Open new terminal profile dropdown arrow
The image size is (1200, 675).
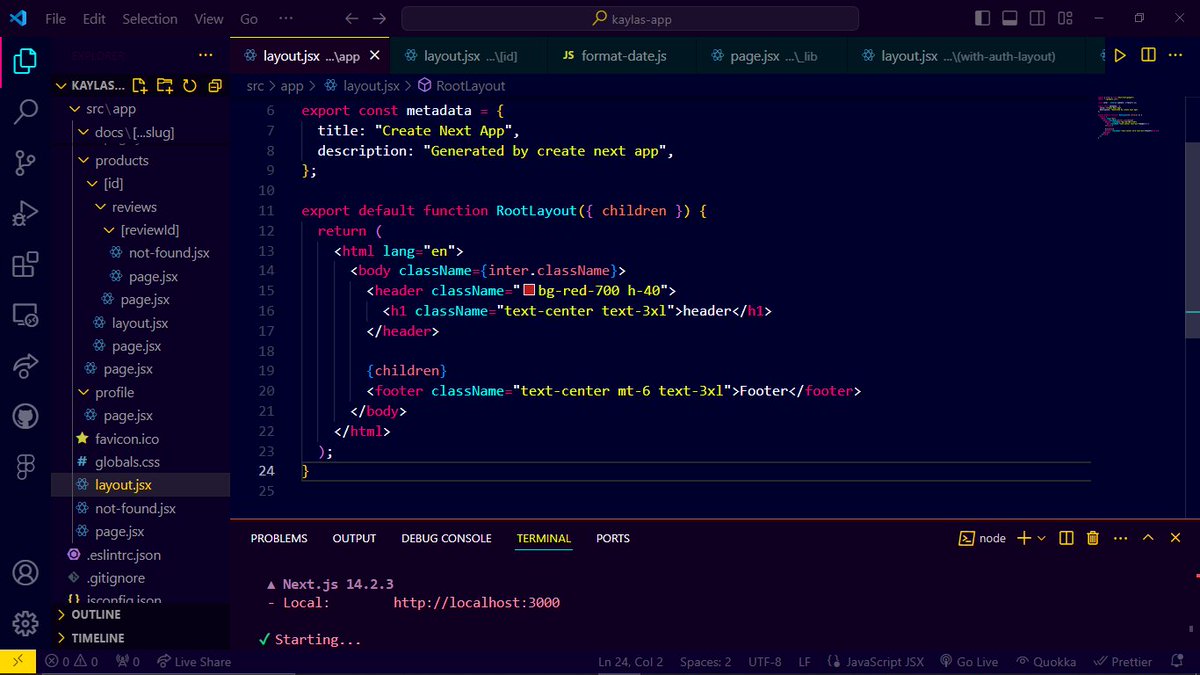tap(1042, 538)
